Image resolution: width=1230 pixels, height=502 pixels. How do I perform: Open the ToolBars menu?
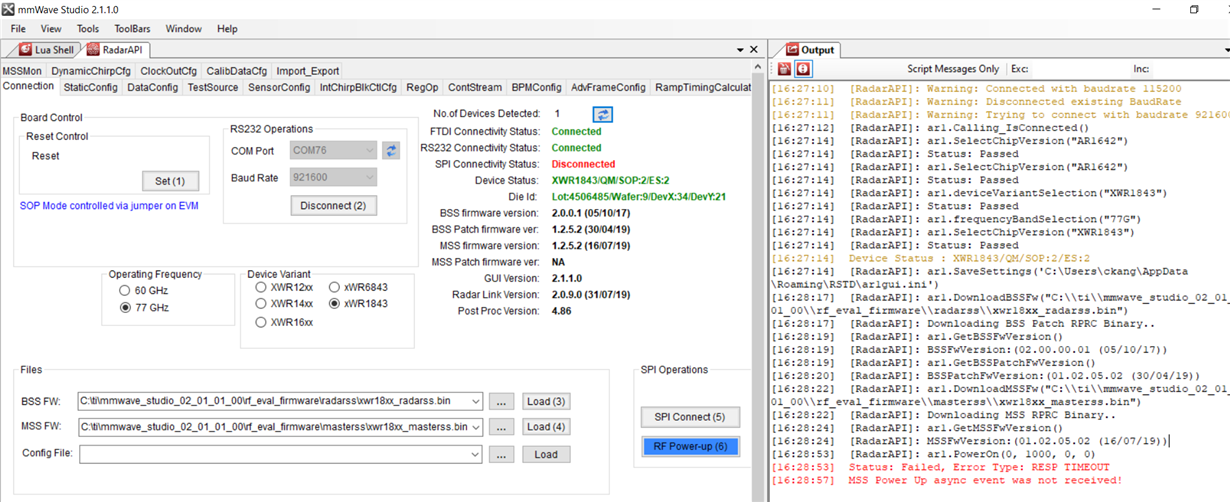coord(132,29)
